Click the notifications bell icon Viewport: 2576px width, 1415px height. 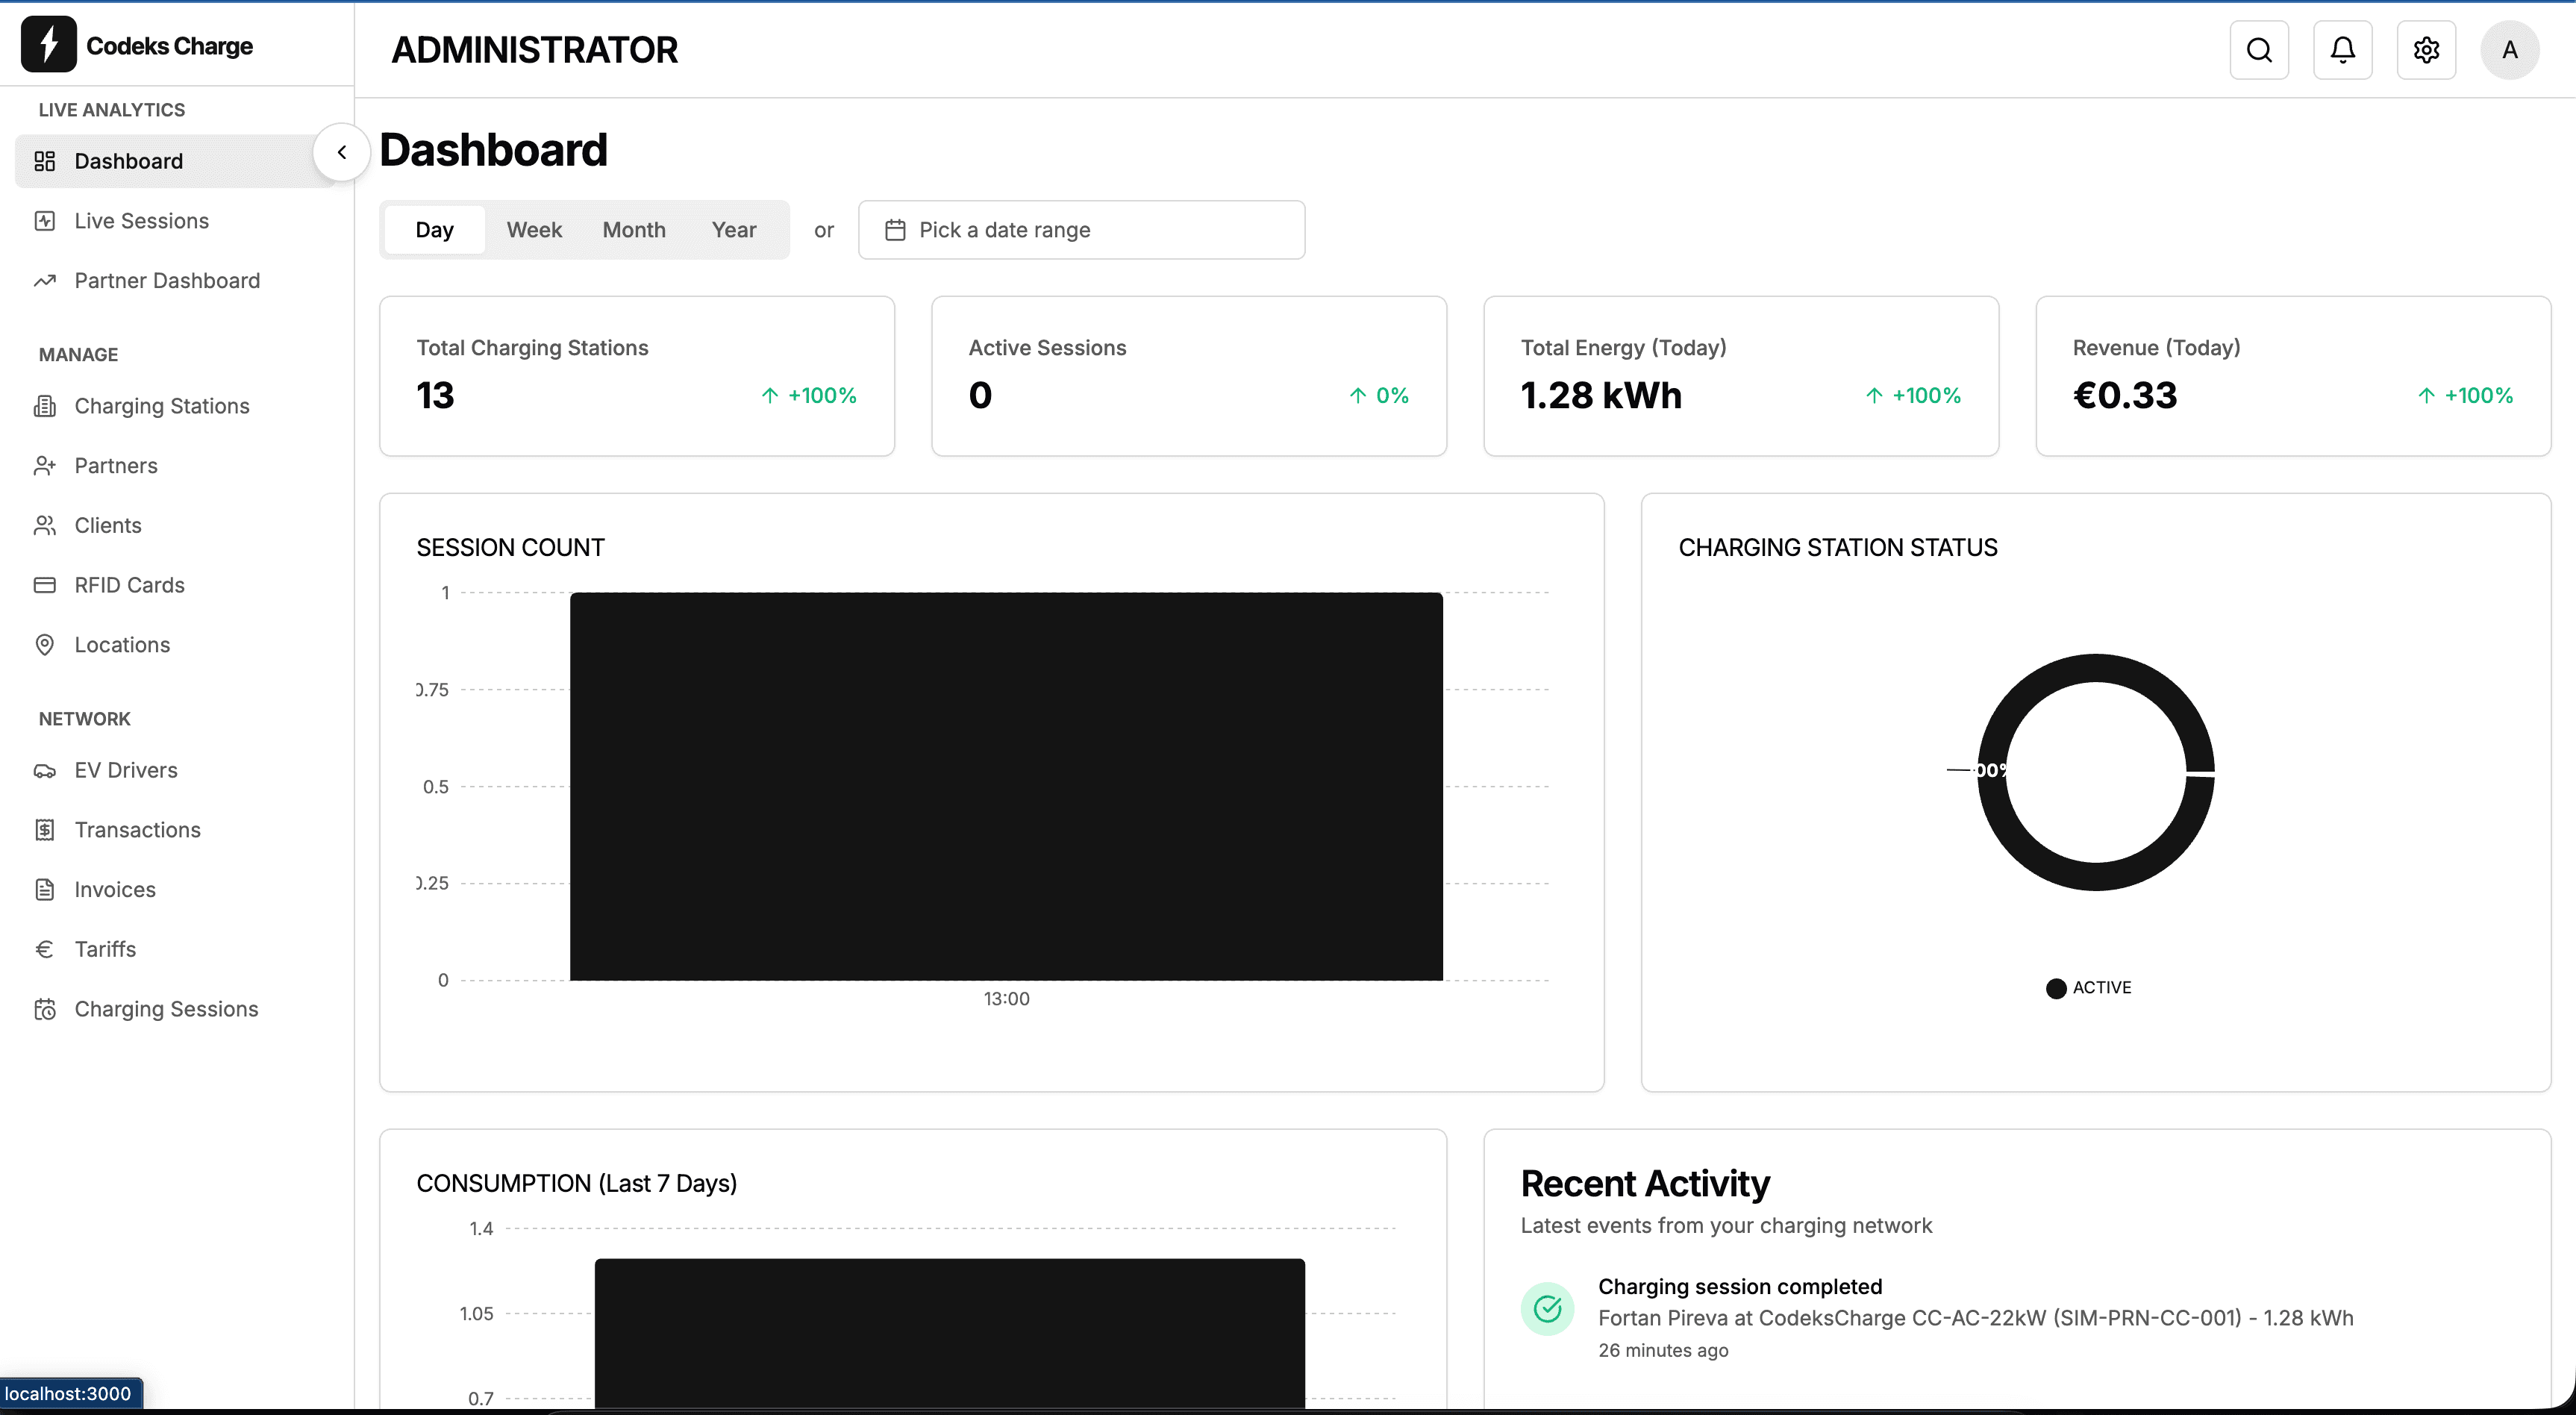[x=2343, y=49]
